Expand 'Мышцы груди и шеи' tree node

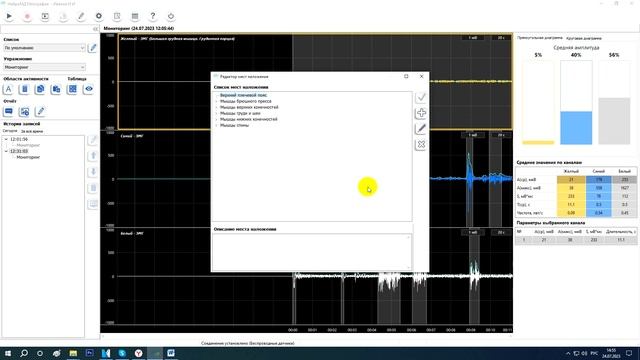[216, 113]
